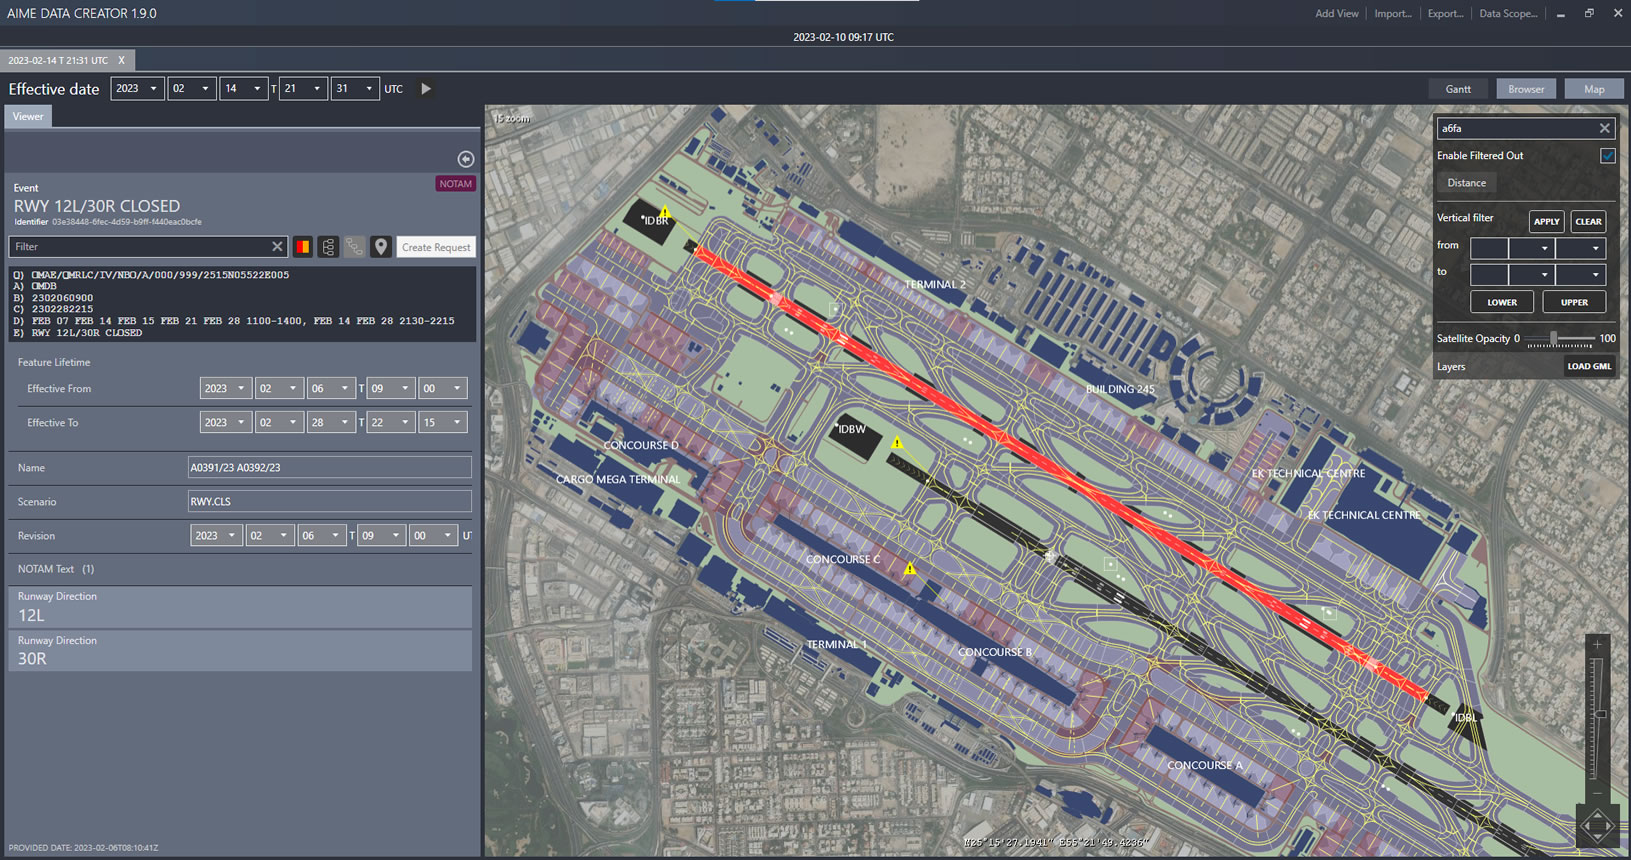Click the red-yellow color highlight icon

tap(302, 247)
